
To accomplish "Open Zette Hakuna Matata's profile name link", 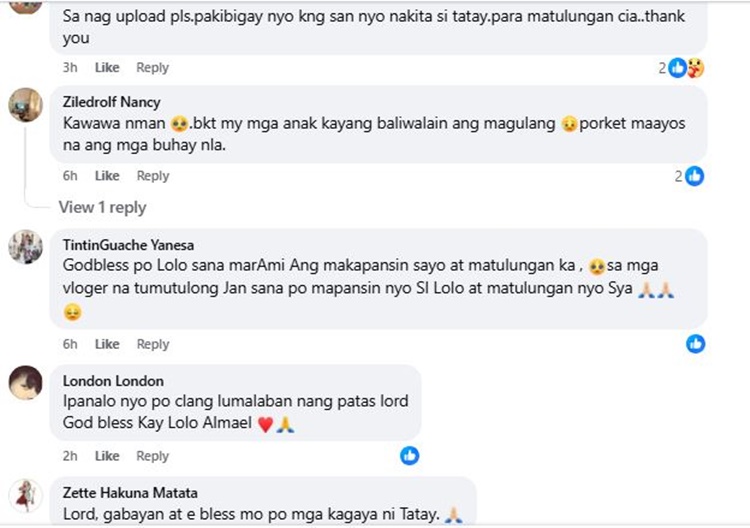I will (x=130, y=493).
